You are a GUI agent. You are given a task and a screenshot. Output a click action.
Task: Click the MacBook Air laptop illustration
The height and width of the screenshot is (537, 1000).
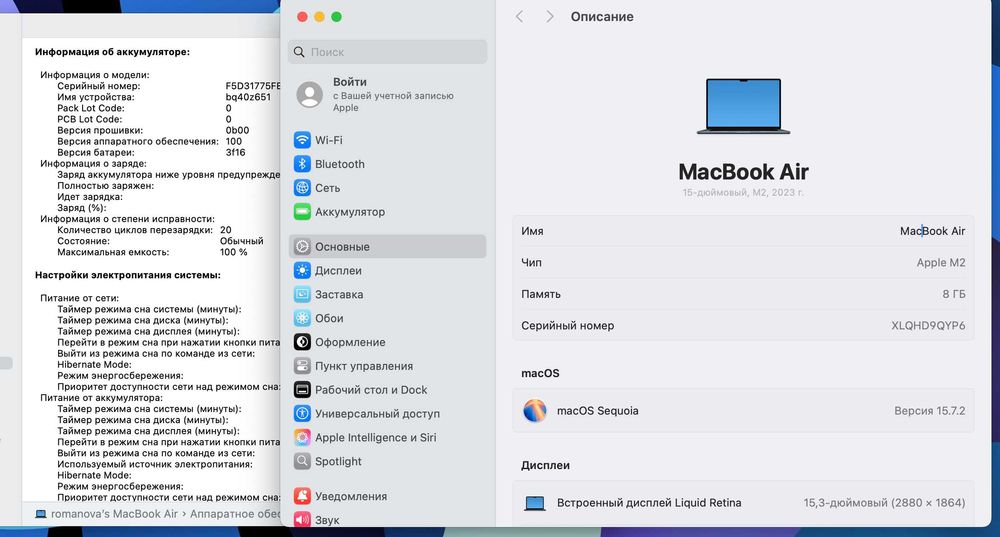tap(743, 106)
